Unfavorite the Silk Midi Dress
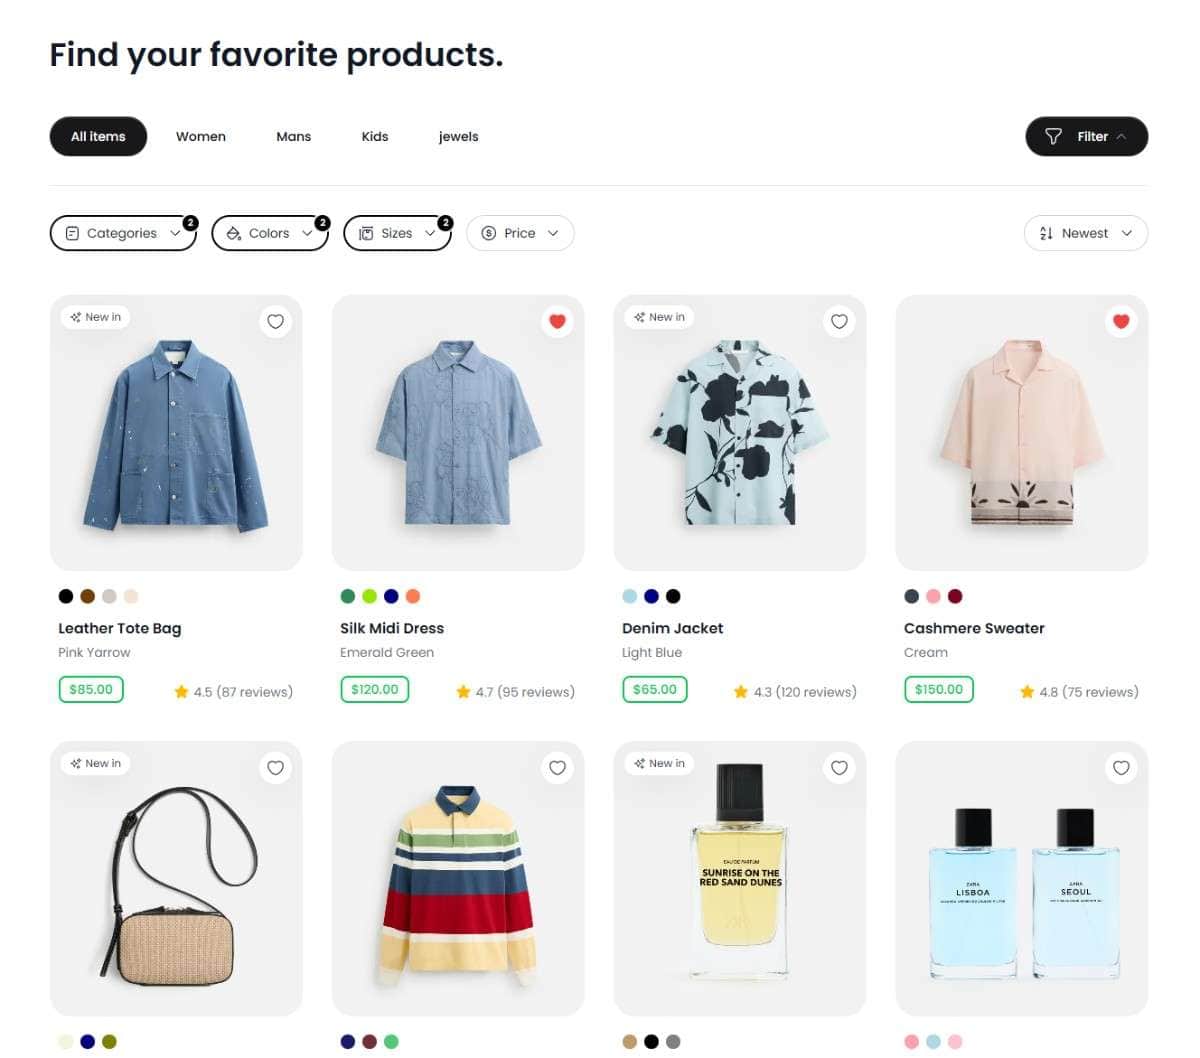Image resolution: width=1200 pixels, height=1058 pixels. pyautogui.click(x=557, y=321)
